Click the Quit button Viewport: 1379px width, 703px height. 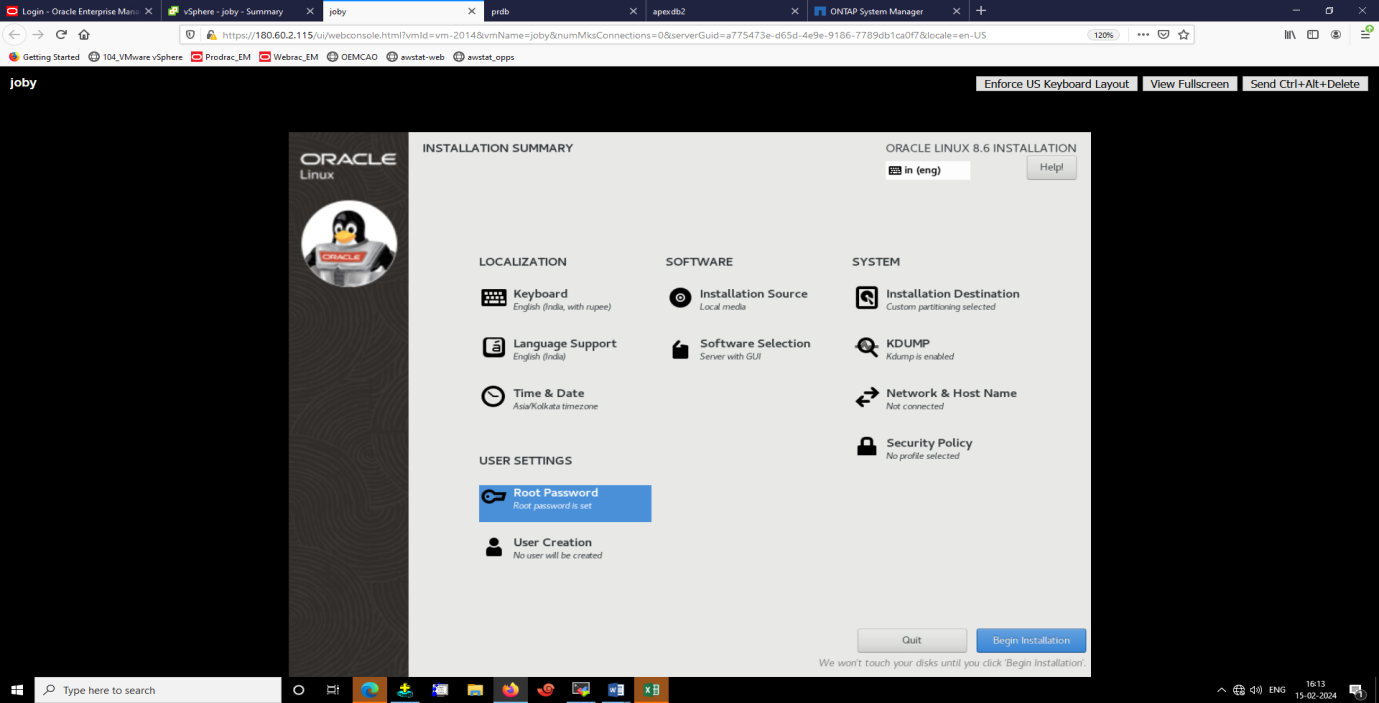pyautogui.click(x=912, y=641)
